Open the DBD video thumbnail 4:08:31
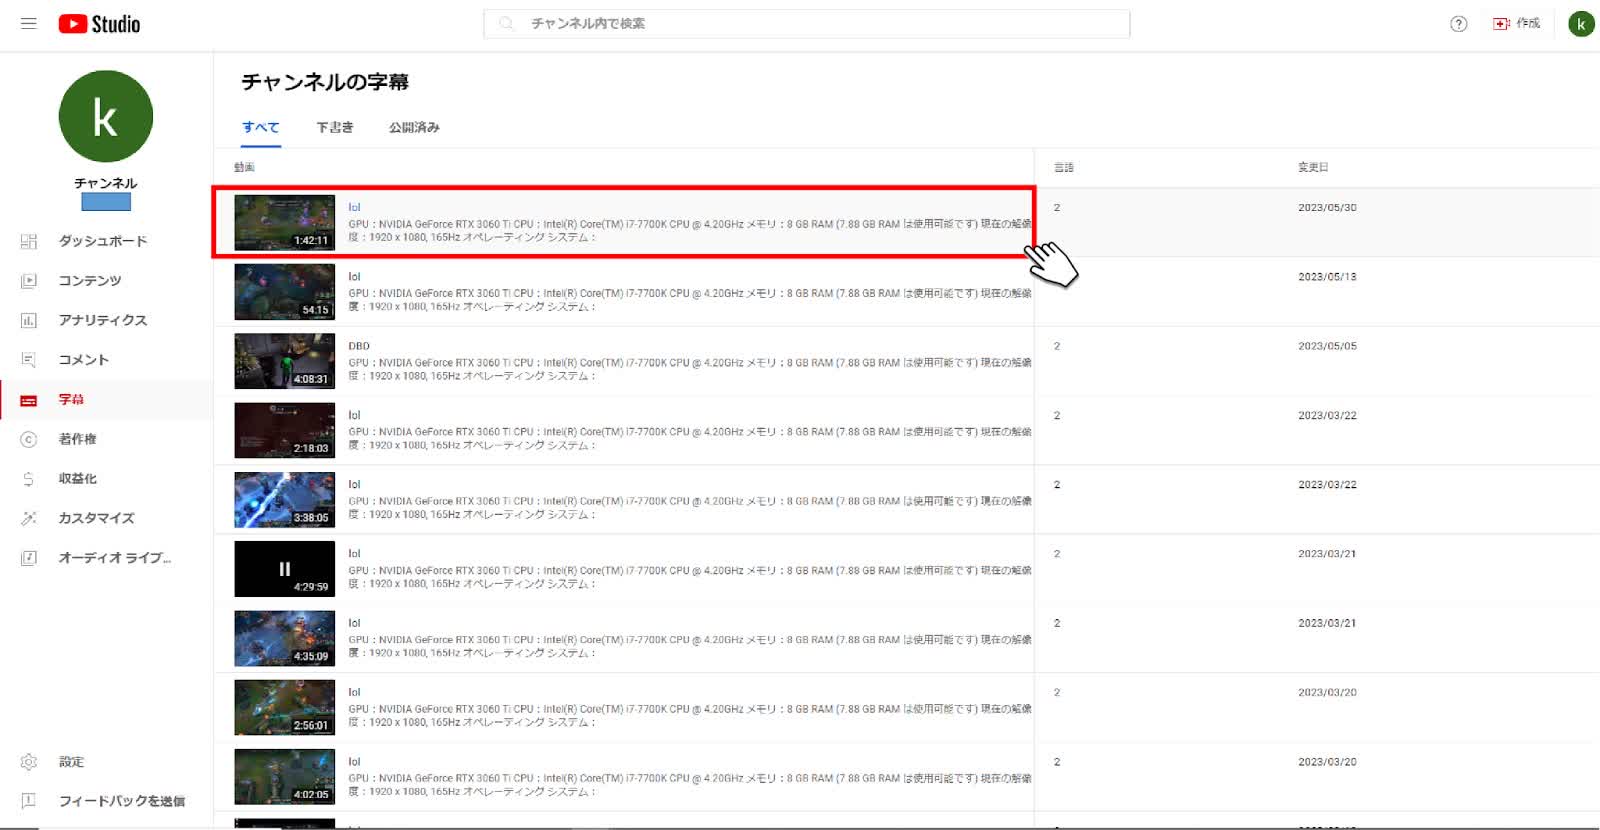Screen dimensions: 1600x830 [284, 361]
